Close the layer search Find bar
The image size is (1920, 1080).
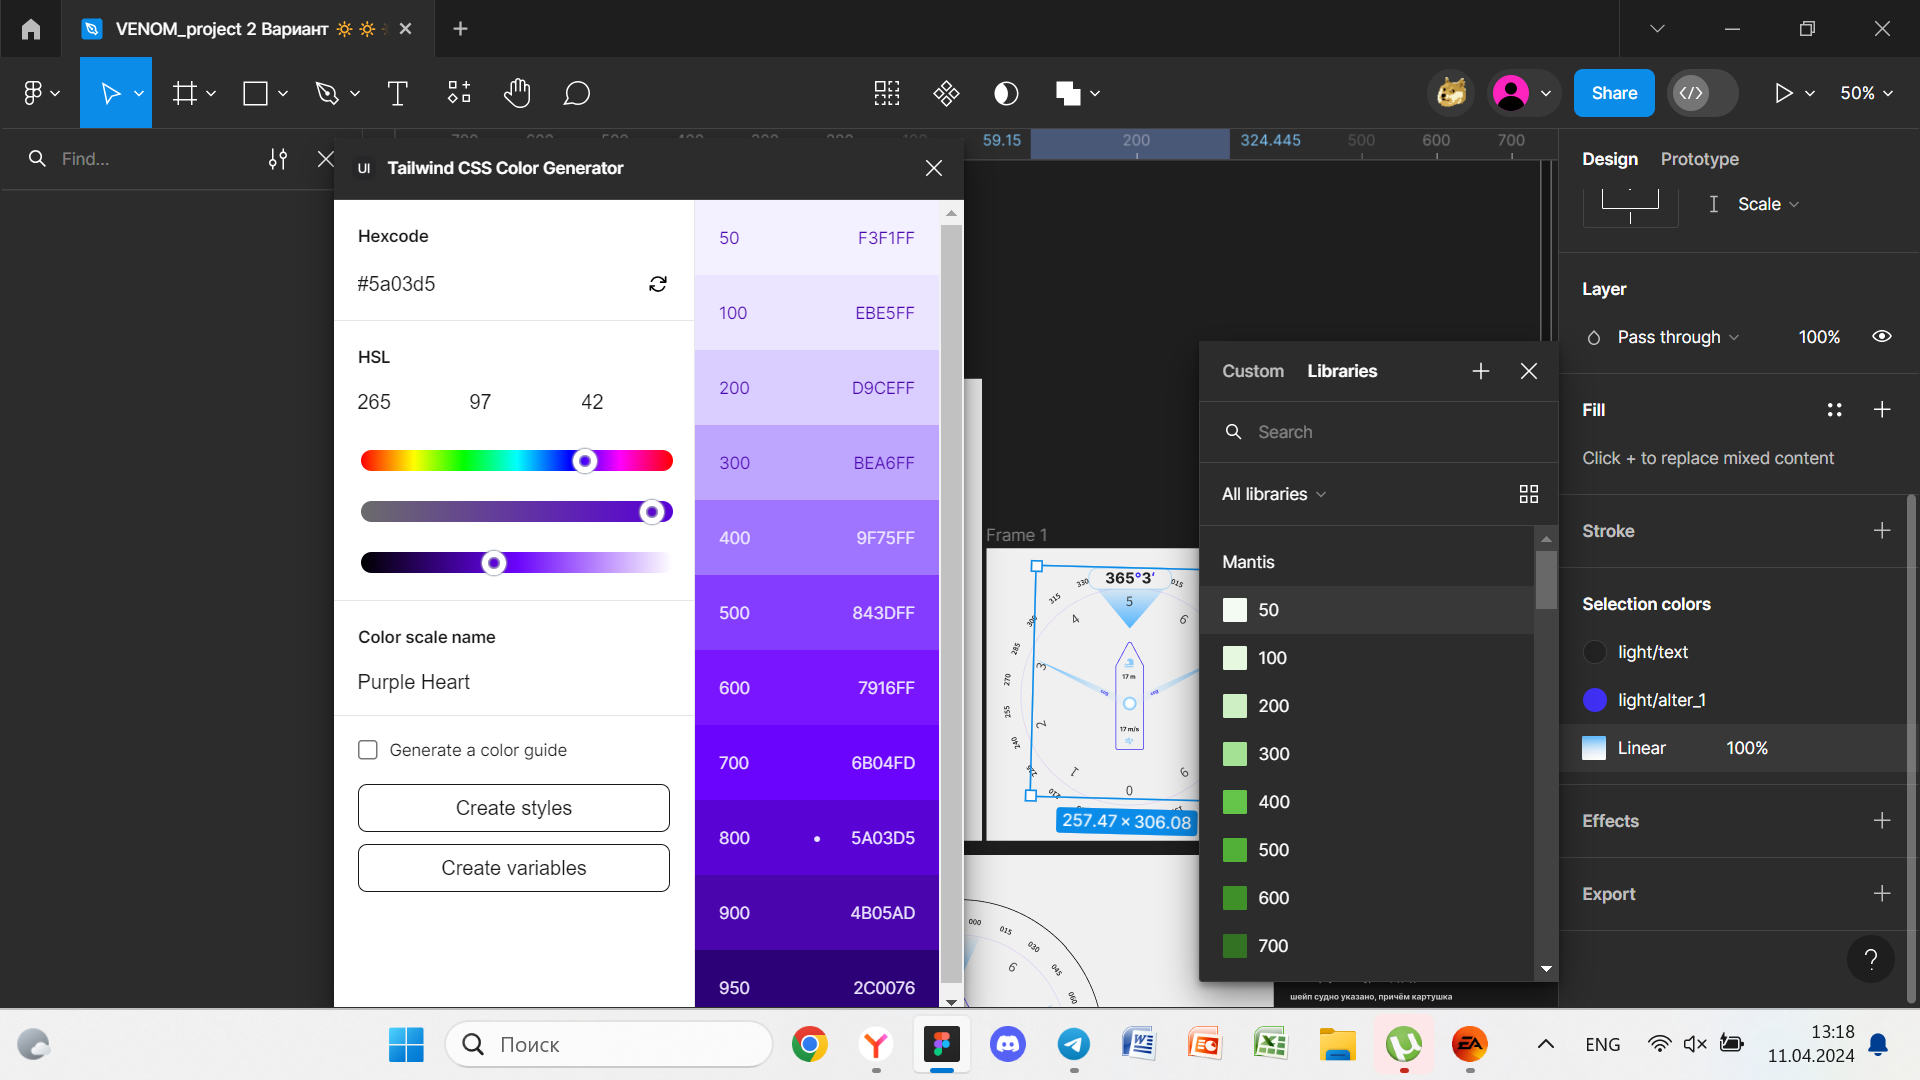[325, 159]
